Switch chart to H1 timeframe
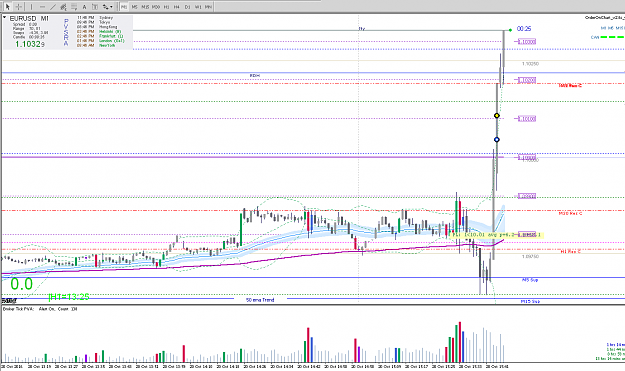Screen dimensions: 625x371 coord(167,7)
